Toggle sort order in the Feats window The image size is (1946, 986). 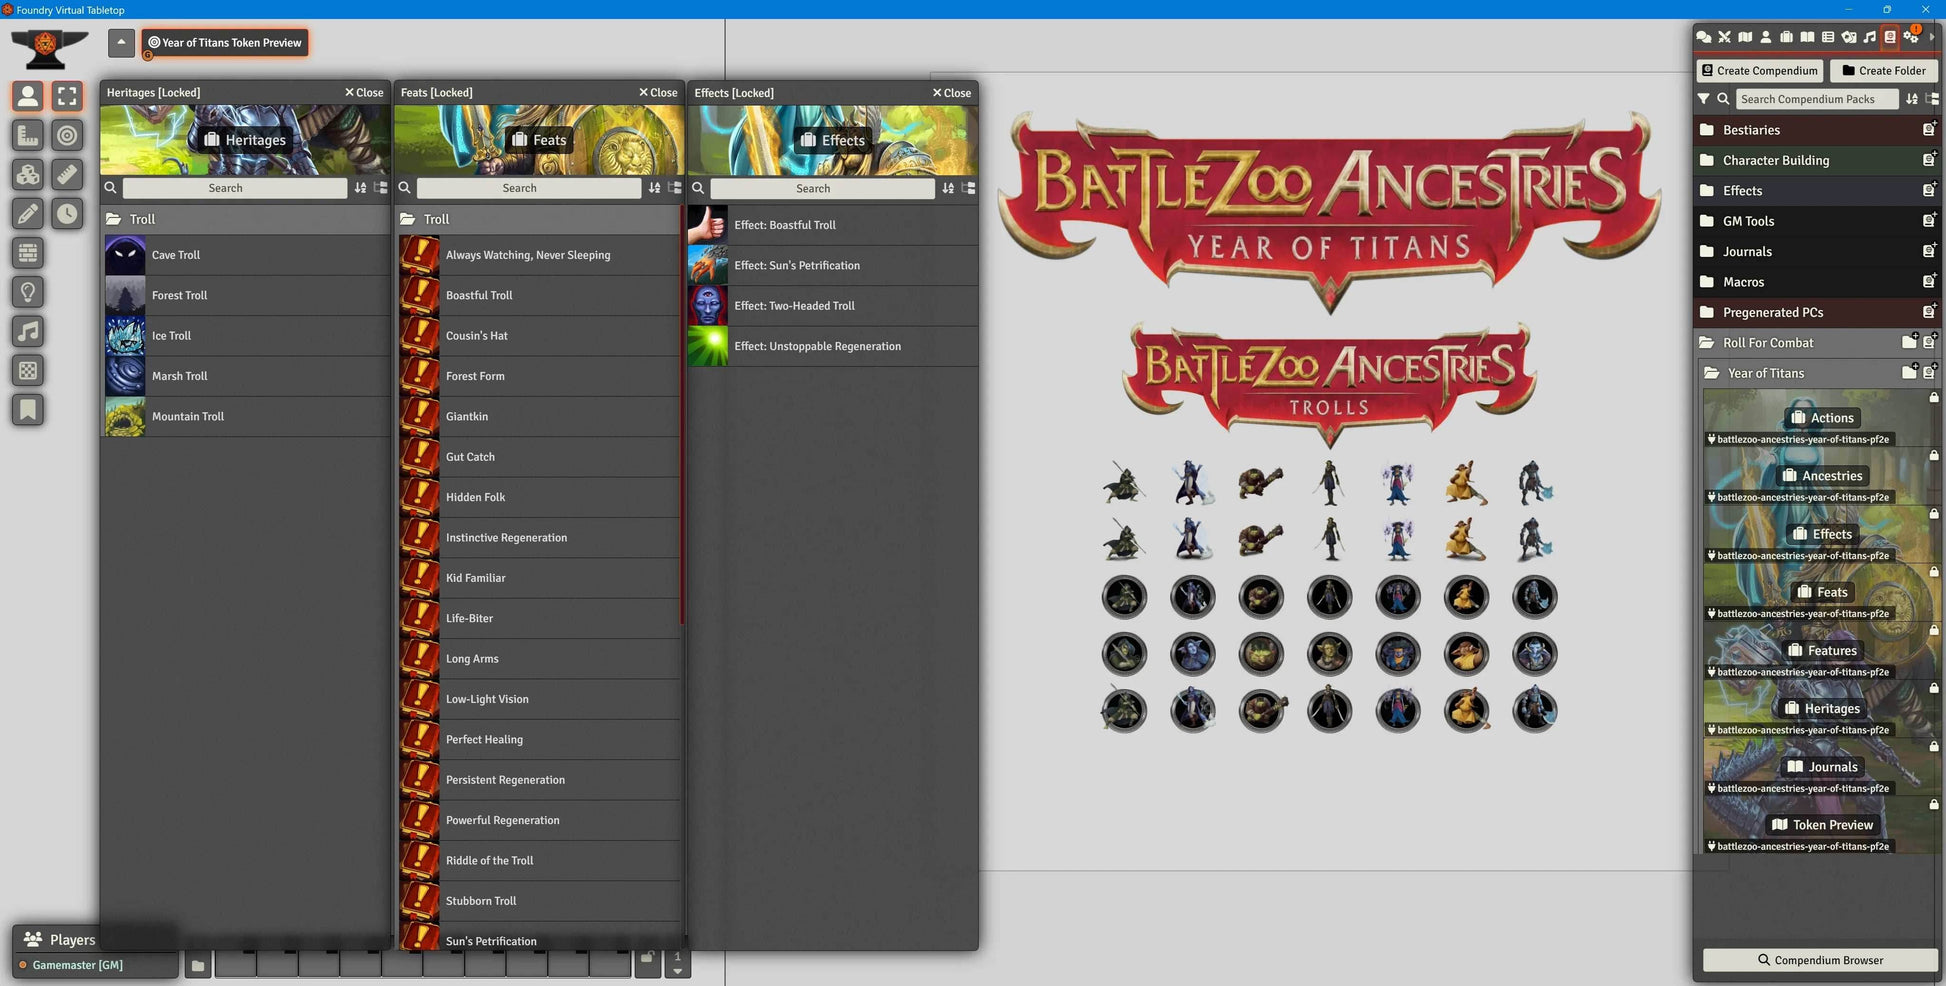tap(655, 188)
